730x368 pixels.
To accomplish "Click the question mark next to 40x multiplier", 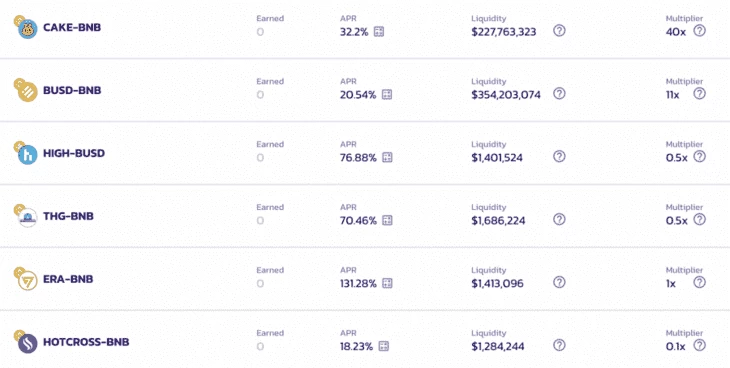I will click(699, 31).
